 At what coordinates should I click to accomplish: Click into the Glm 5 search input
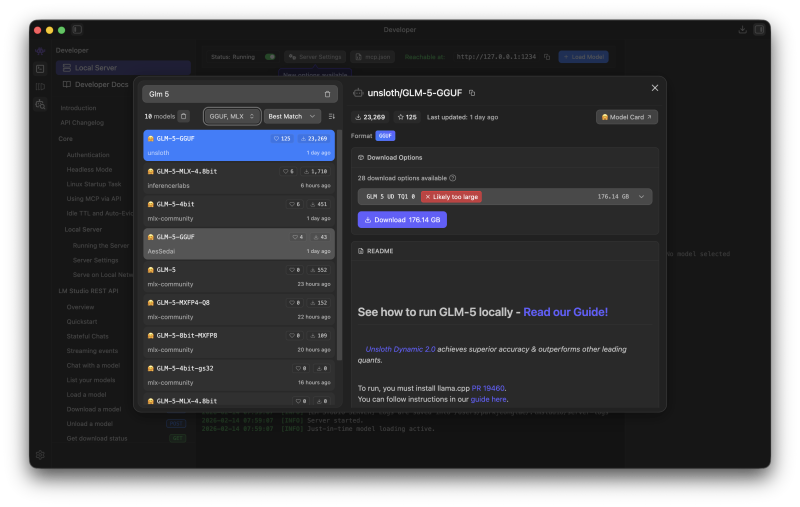point(230,94)
